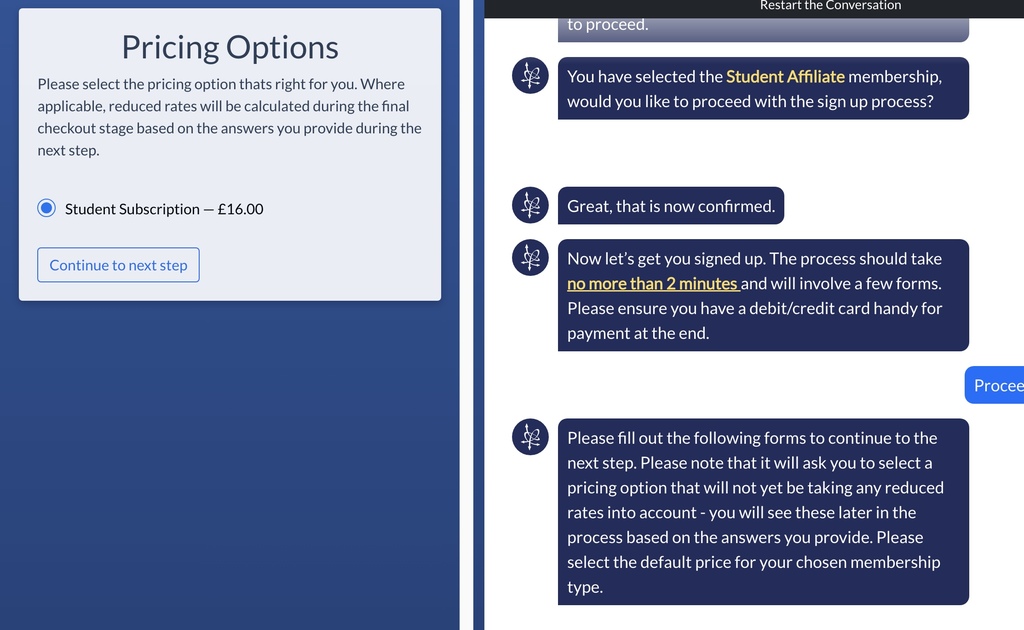Image resolution: width=1024 pixels, height=630 pixels.
Task: Click the pricing description paragraph under the heading
Action: [x=230, y=117]
